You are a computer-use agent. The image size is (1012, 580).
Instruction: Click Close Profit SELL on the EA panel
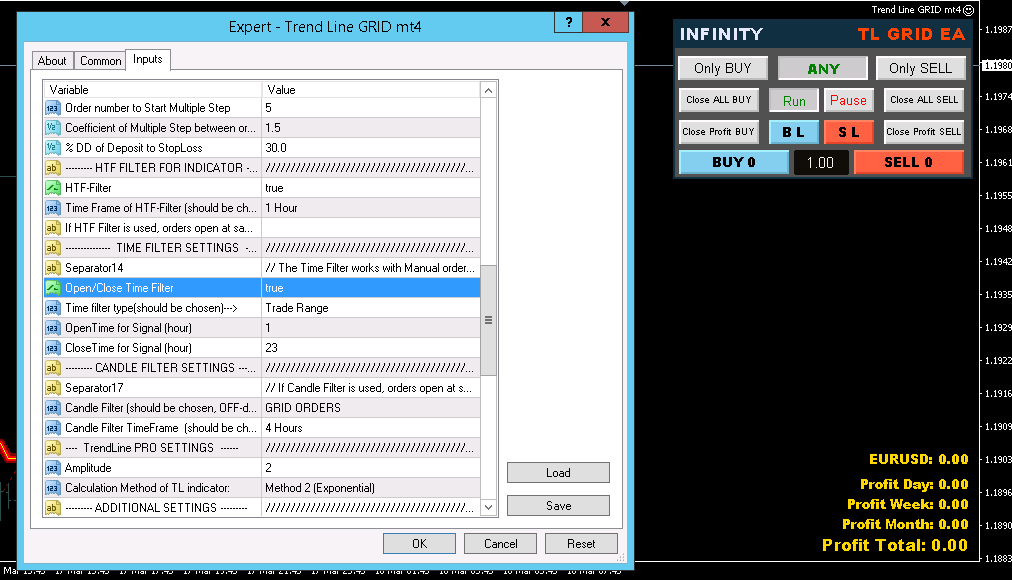pyautogui.click(x=924, y=132)
